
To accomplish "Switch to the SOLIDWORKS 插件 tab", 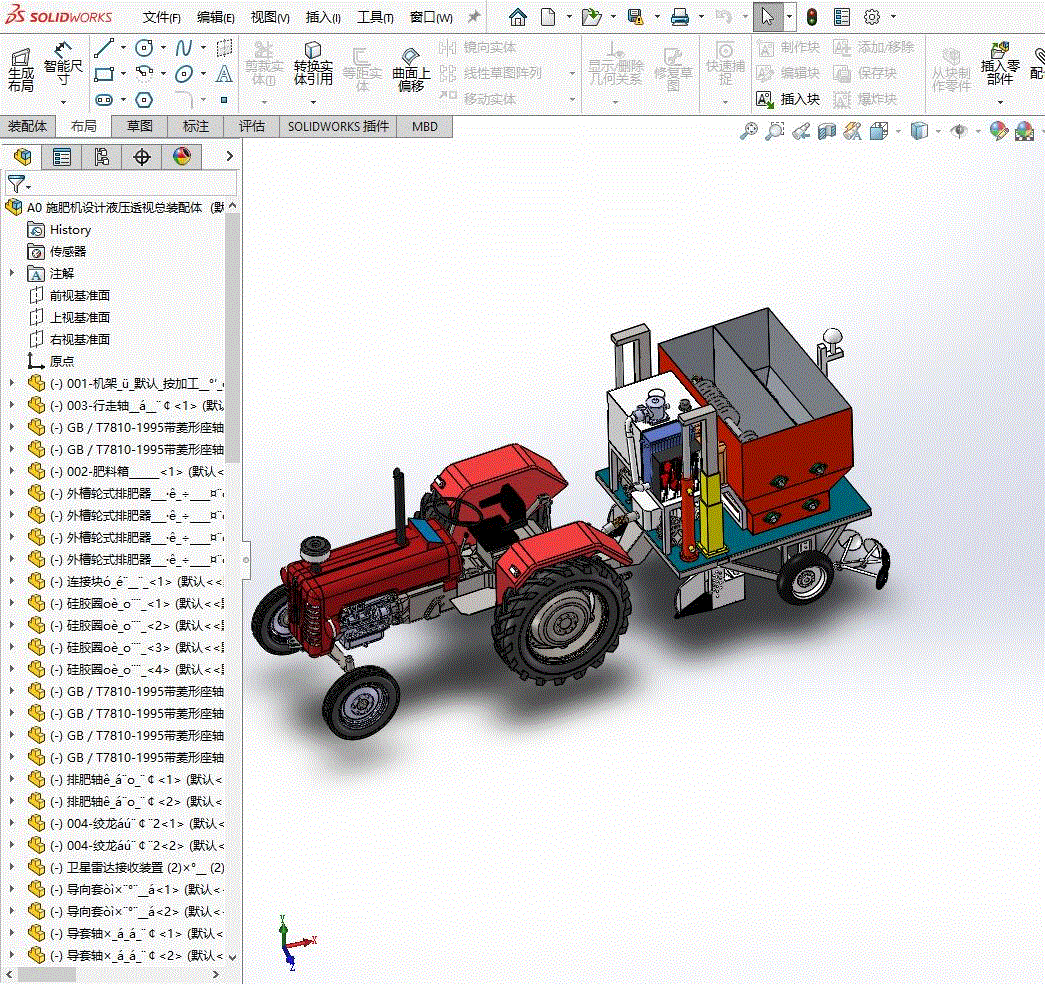I will (x=338, y=126).
